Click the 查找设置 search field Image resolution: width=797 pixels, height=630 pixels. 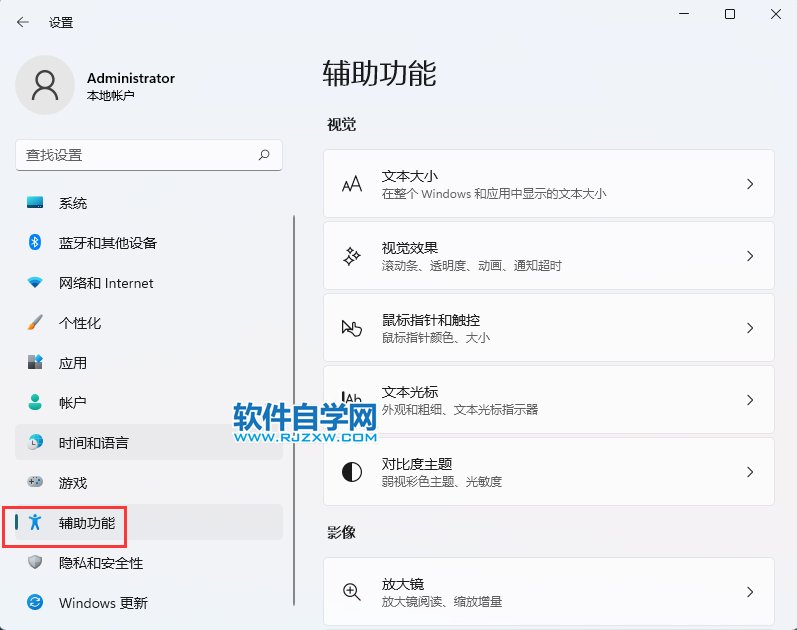(135, 155)
